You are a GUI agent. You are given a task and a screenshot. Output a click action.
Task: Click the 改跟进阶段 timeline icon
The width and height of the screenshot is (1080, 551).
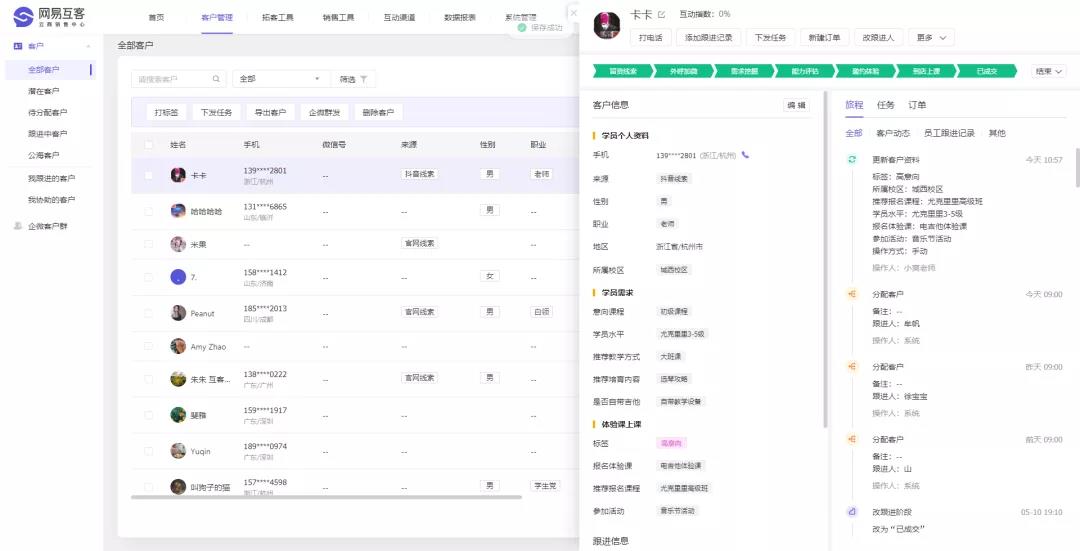point(852,512)
